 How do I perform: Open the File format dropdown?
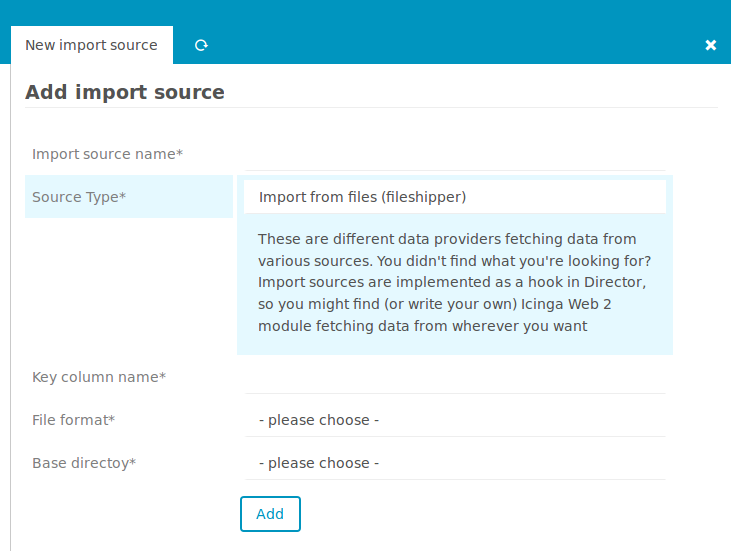pyautogui.click(x=455, y=420)
